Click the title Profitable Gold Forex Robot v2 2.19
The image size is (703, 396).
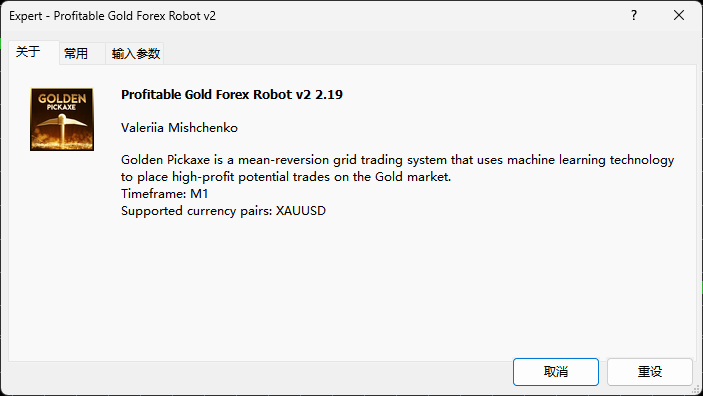[232, 95]
